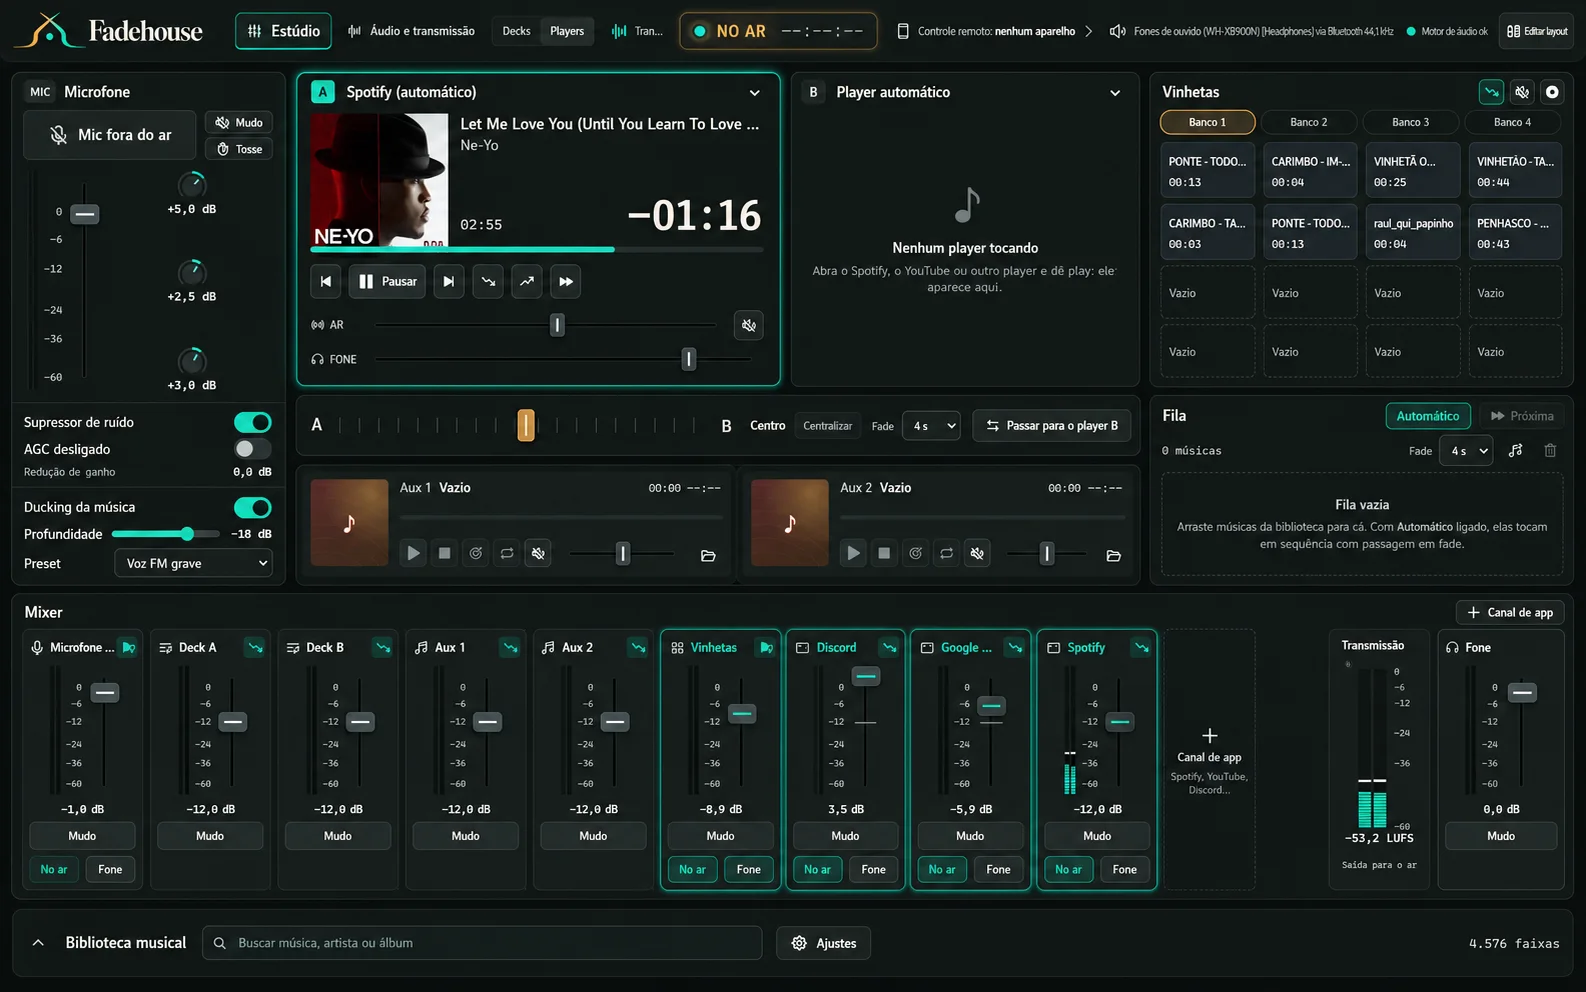Image resolution: width=1586 pixels, height=992 pixels.
Task: Collapse the Biblioteca musical panel
Action: [38, 943]
